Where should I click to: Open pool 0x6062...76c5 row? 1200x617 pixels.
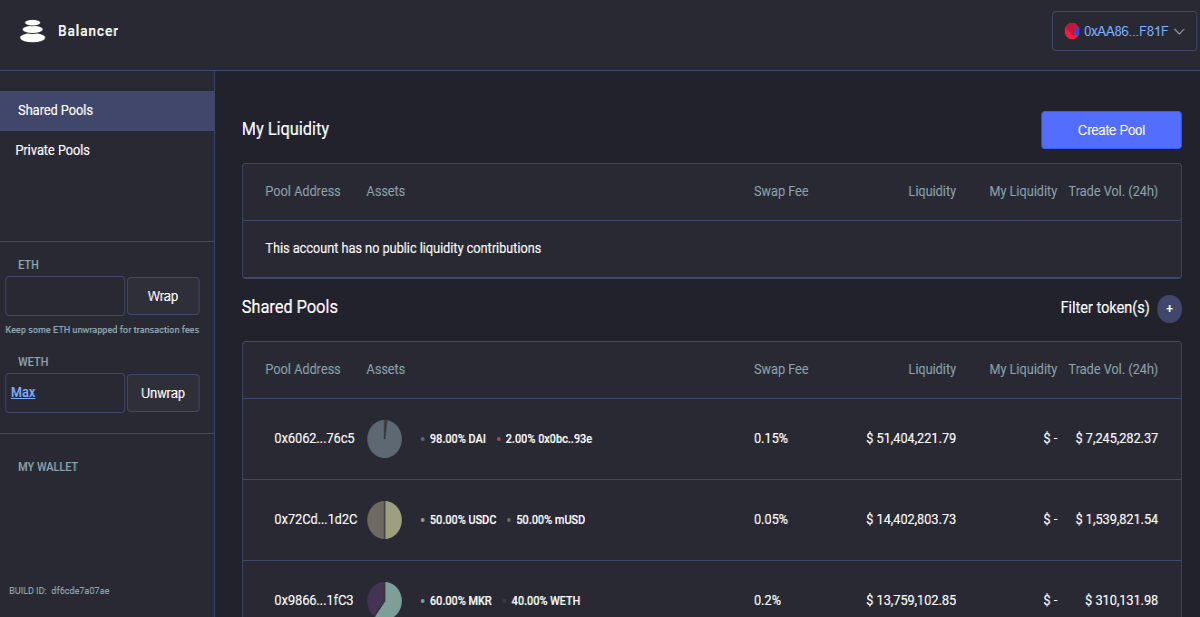click(x=711, y=439)
